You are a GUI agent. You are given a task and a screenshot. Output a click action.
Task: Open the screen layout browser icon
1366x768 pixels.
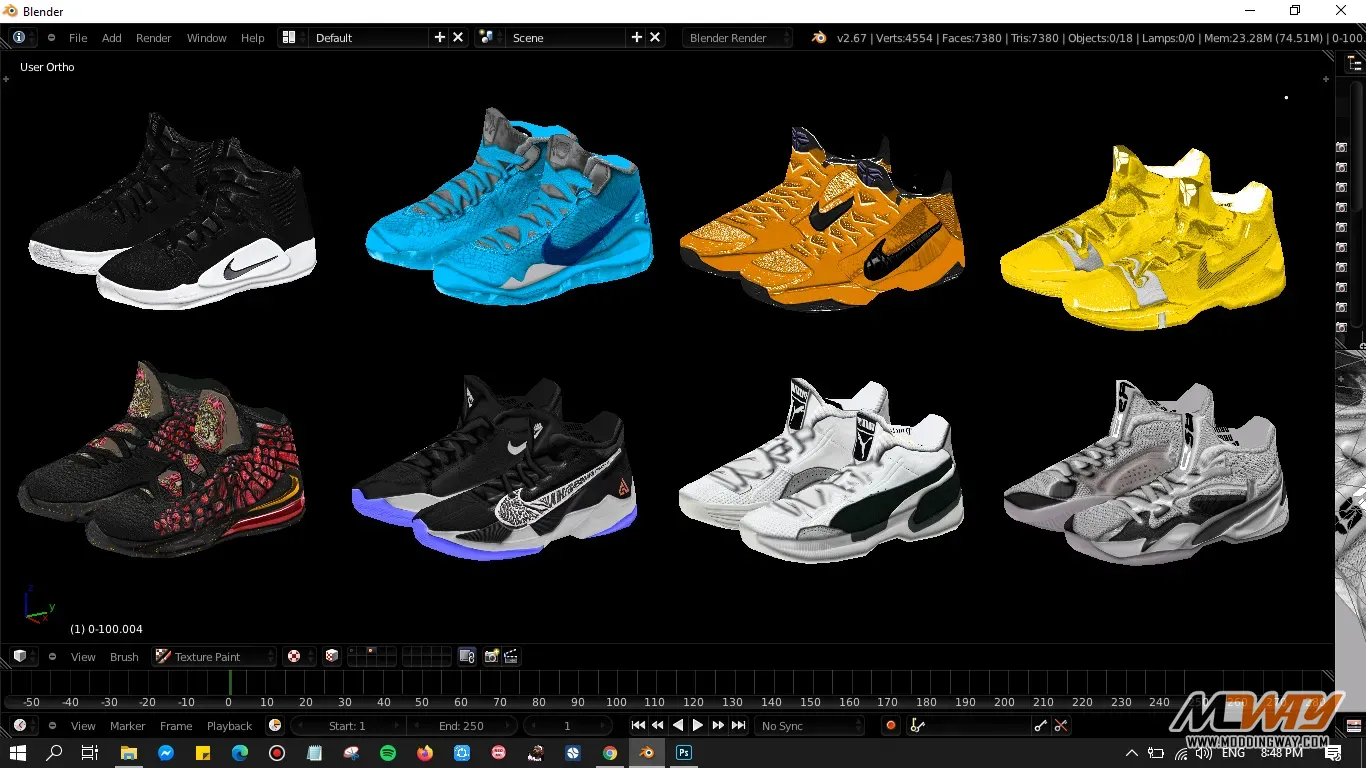[x=289, y=38]
